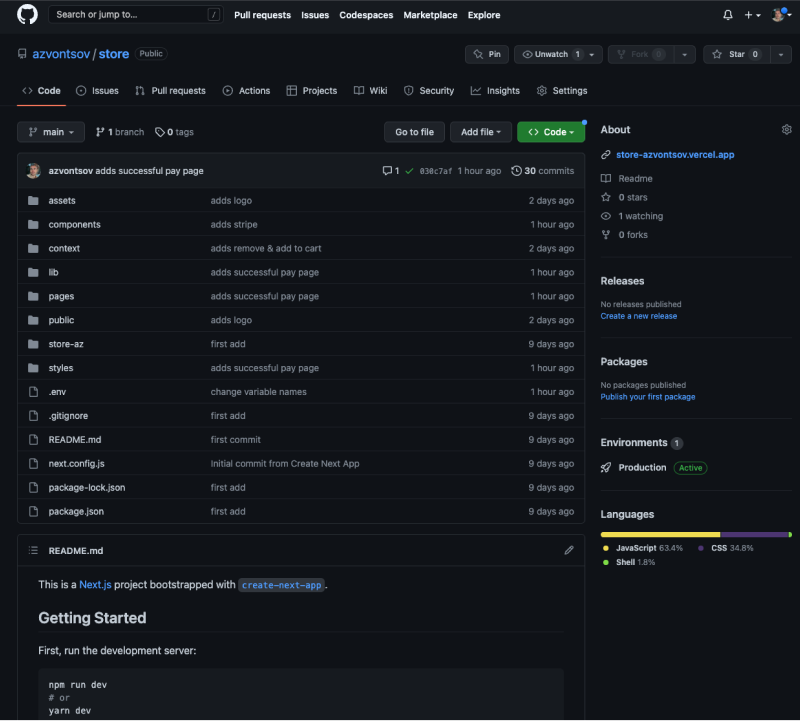Screen dimensions: 801x721
Task: Click the JavaScript 63.4% language entry
Action: click(643, 548)
